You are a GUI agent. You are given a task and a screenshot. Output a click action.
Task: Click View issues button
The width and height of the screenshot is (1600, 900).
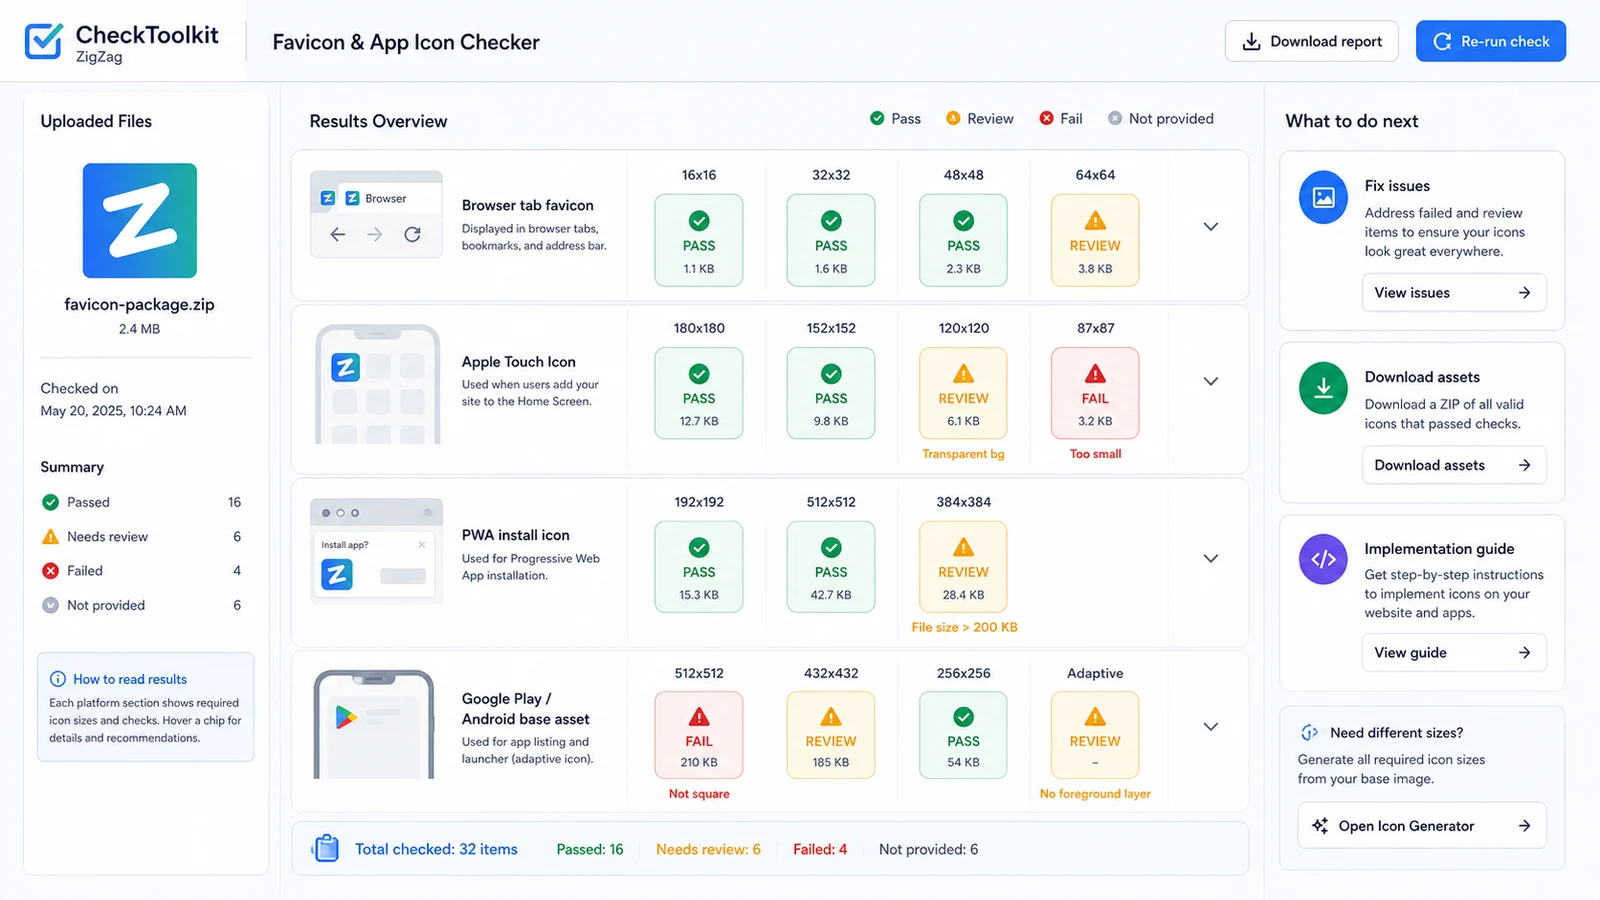1454,293
